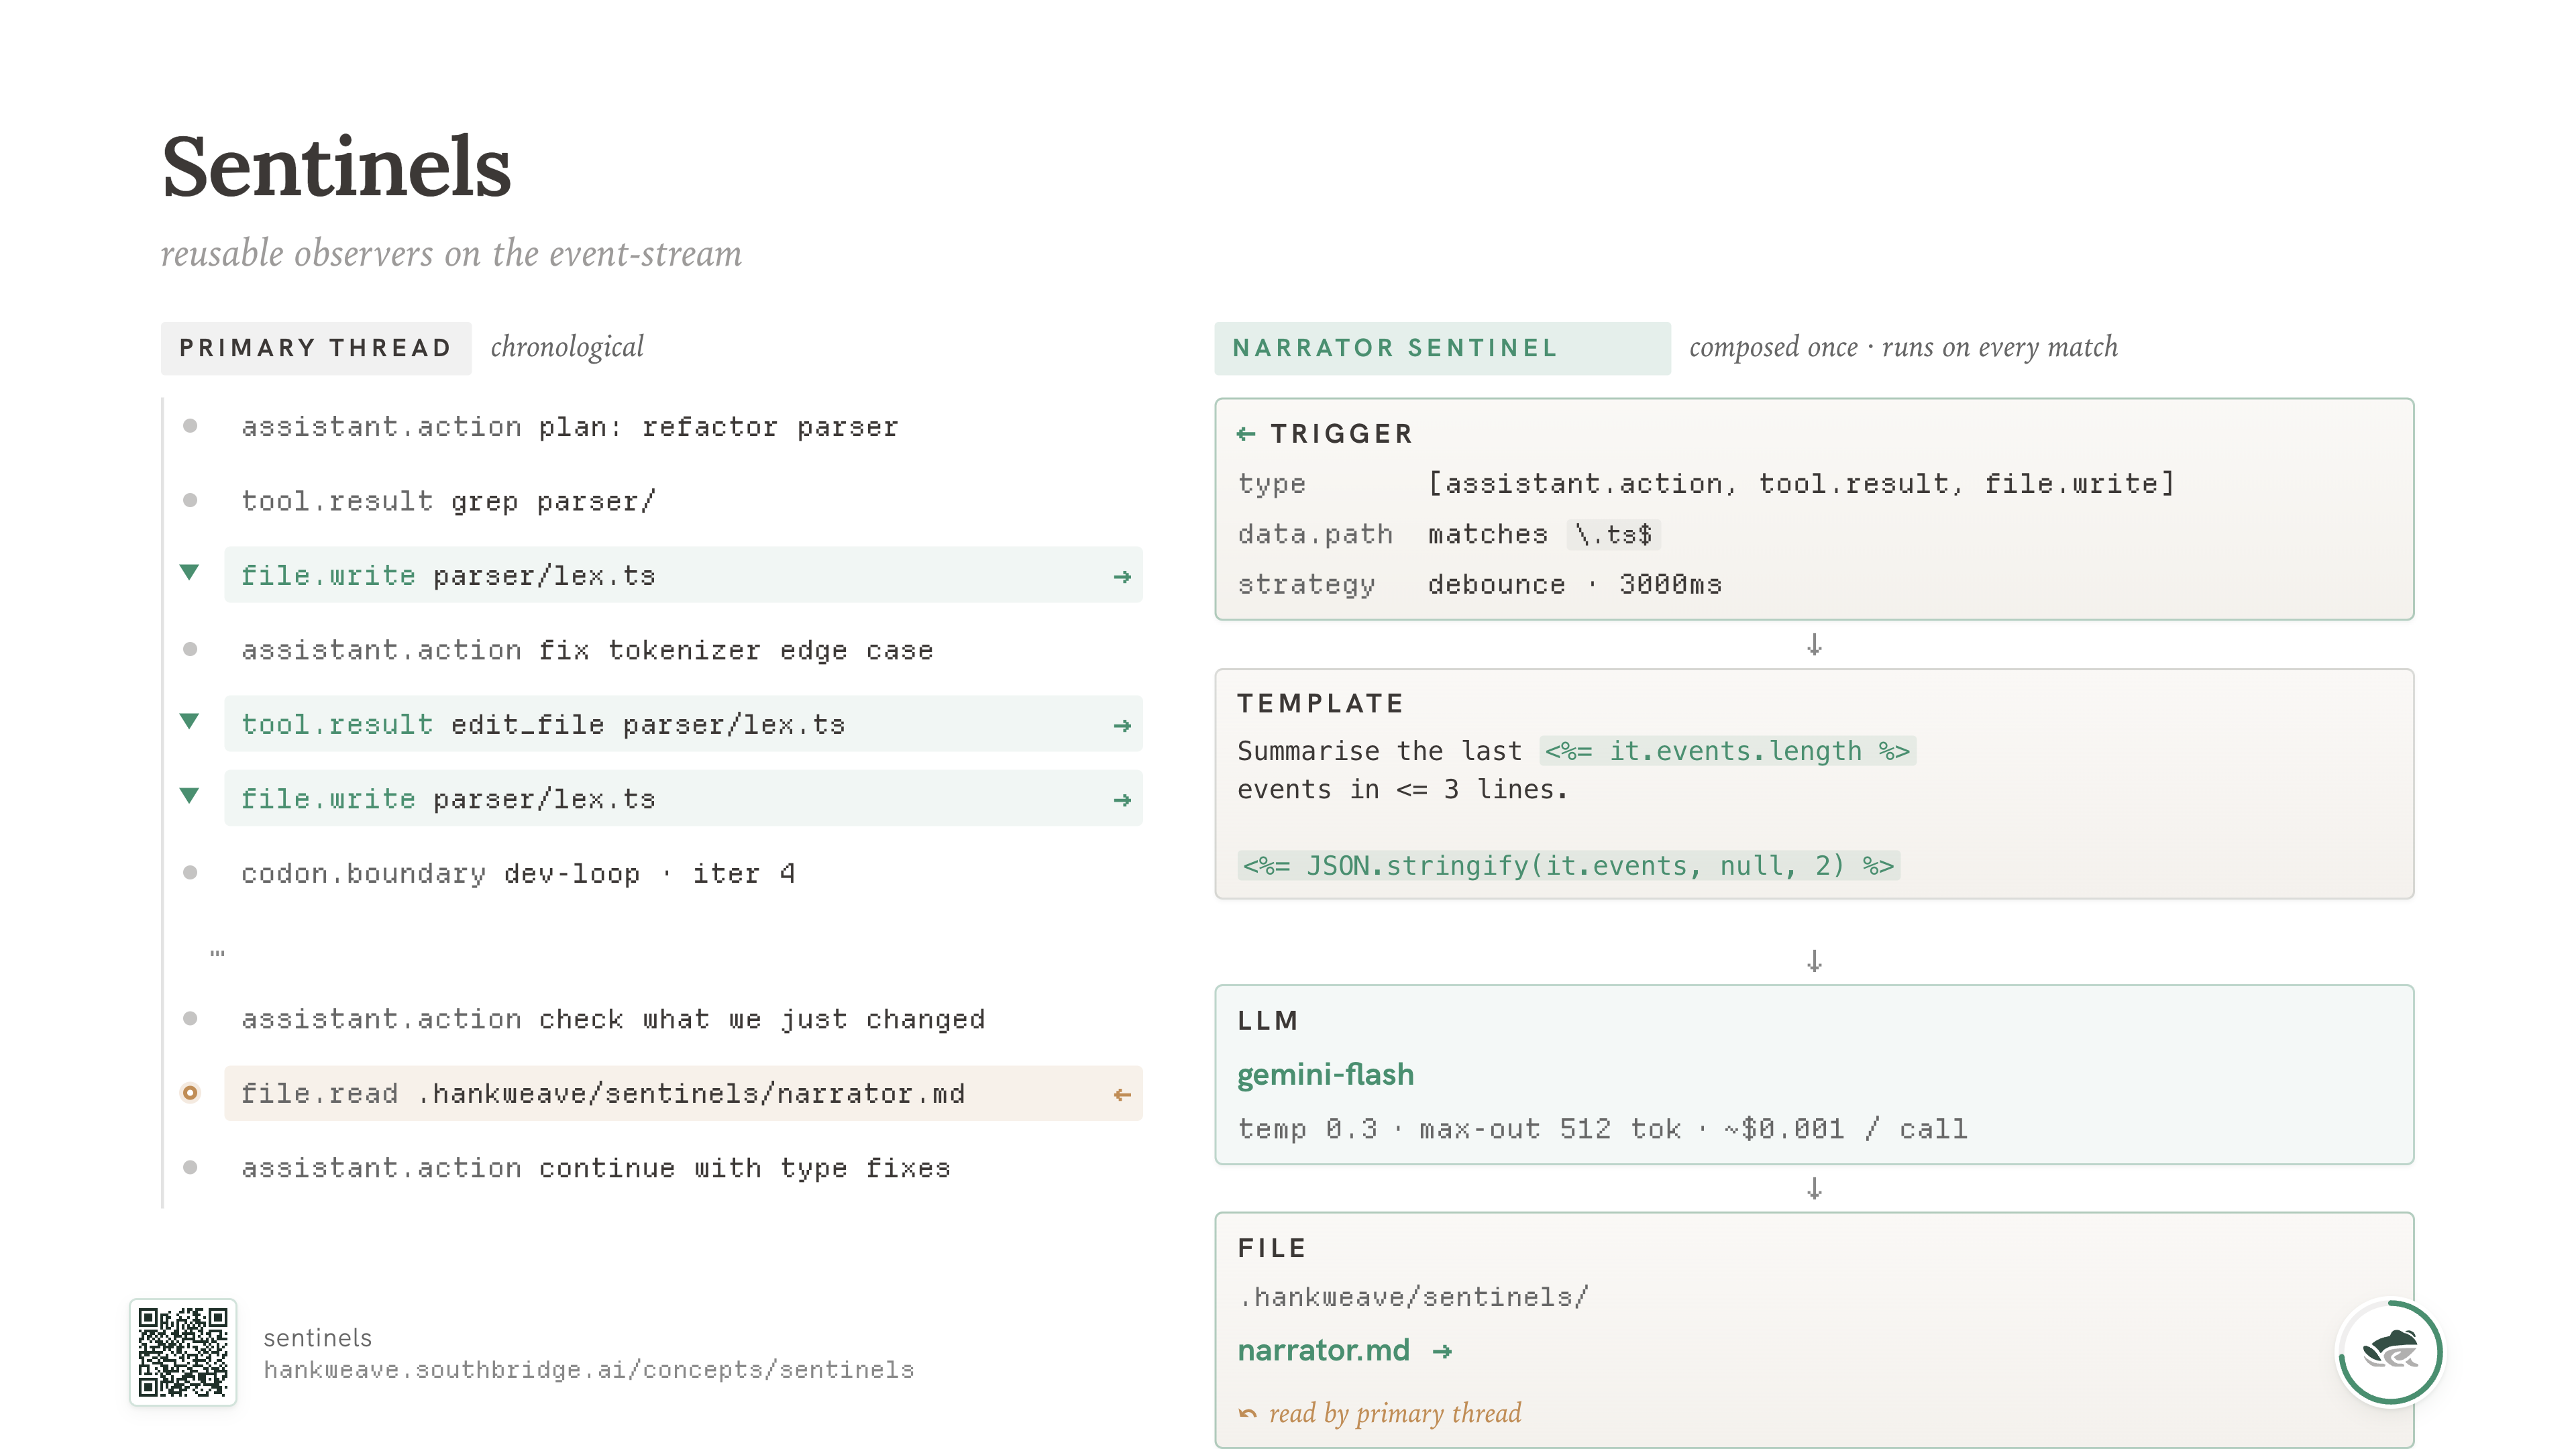
Task: Open the narrator.md file link
Action: click(x=1323, y=1351)
